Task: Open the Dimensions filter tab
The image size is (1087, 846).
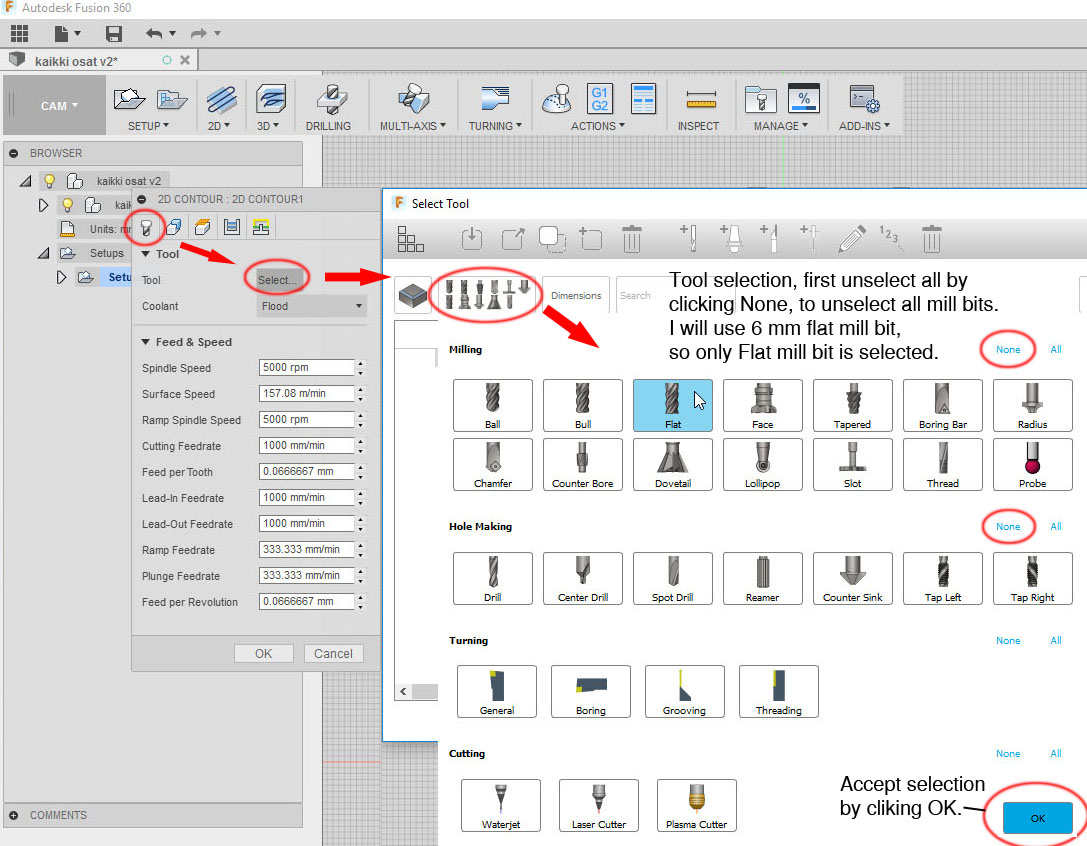Action: click(576, 295)
